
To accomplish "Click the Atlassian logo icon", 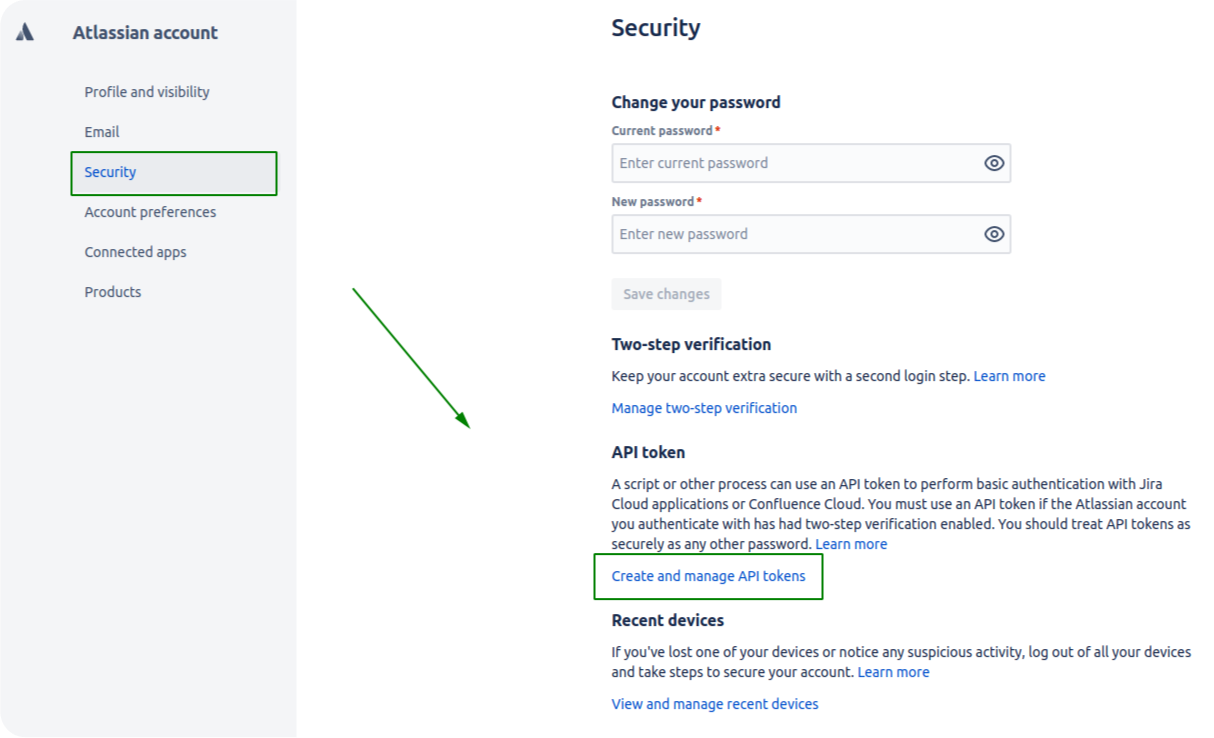I will [x=24, y=31].
